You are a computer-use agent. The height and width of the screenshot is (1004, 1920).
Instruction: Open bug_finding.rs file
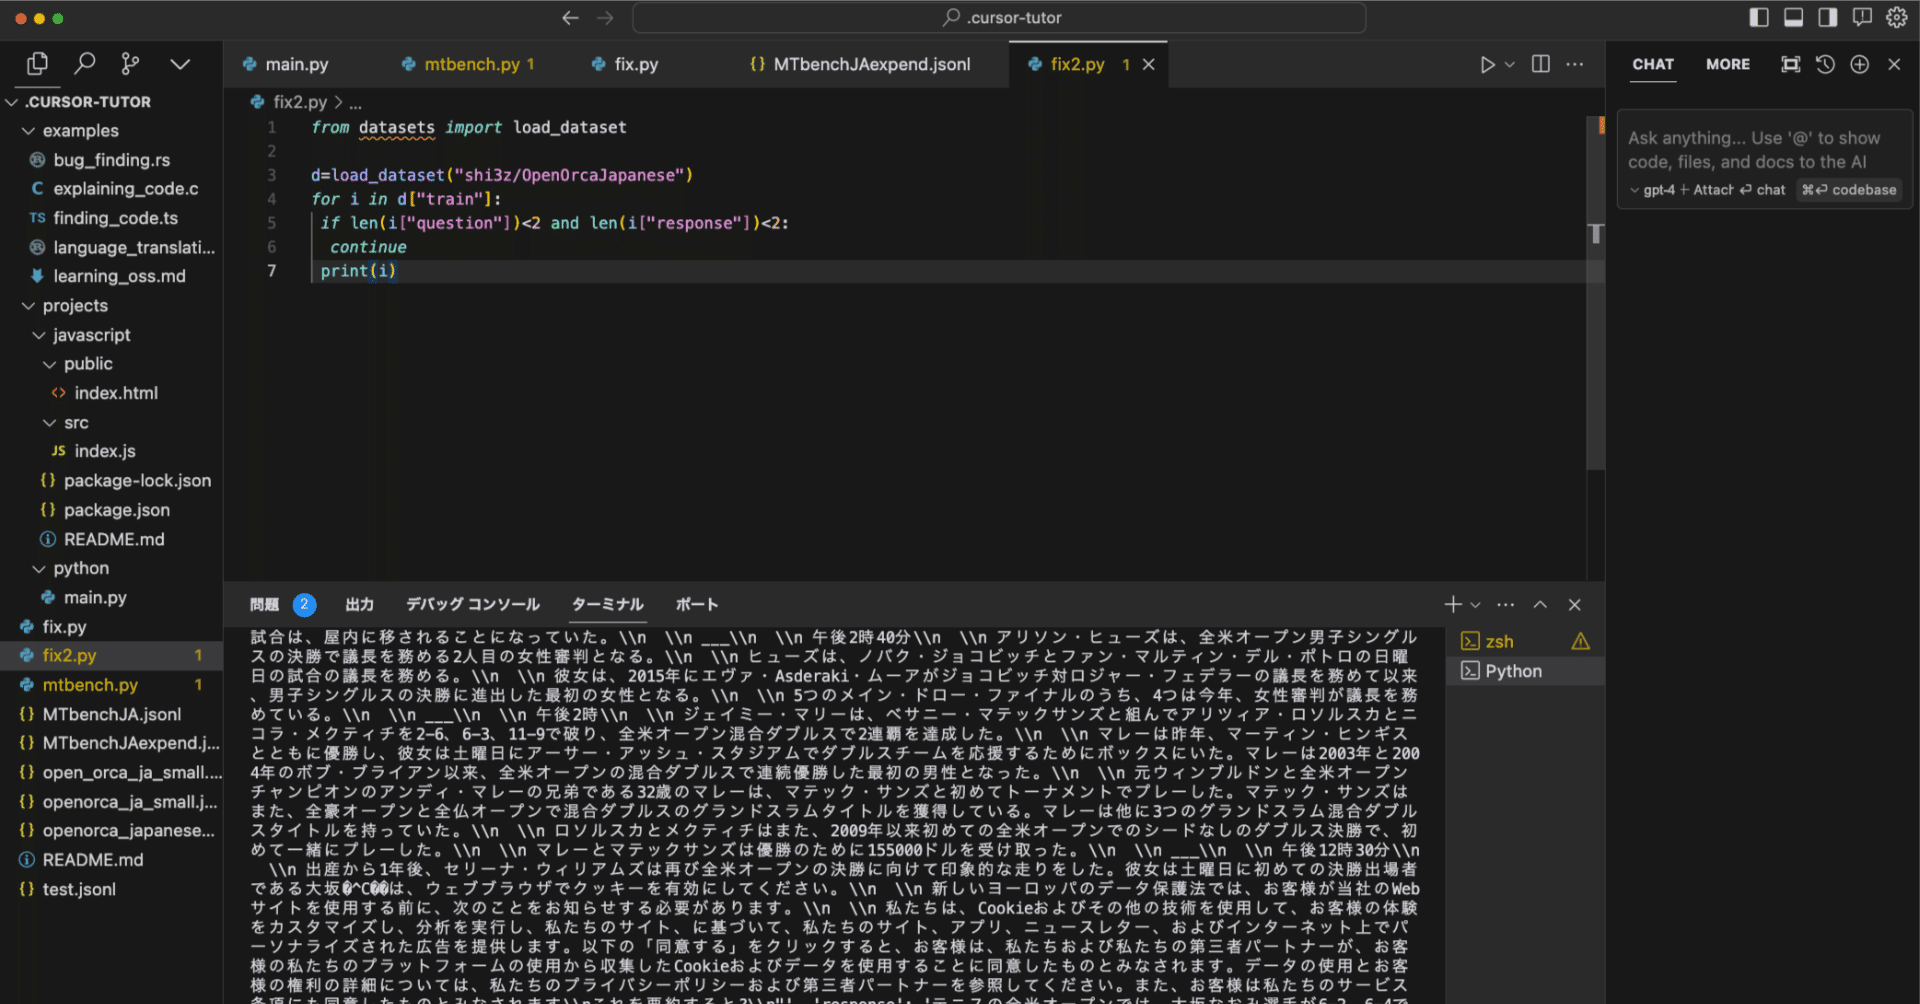pos(111,160)
